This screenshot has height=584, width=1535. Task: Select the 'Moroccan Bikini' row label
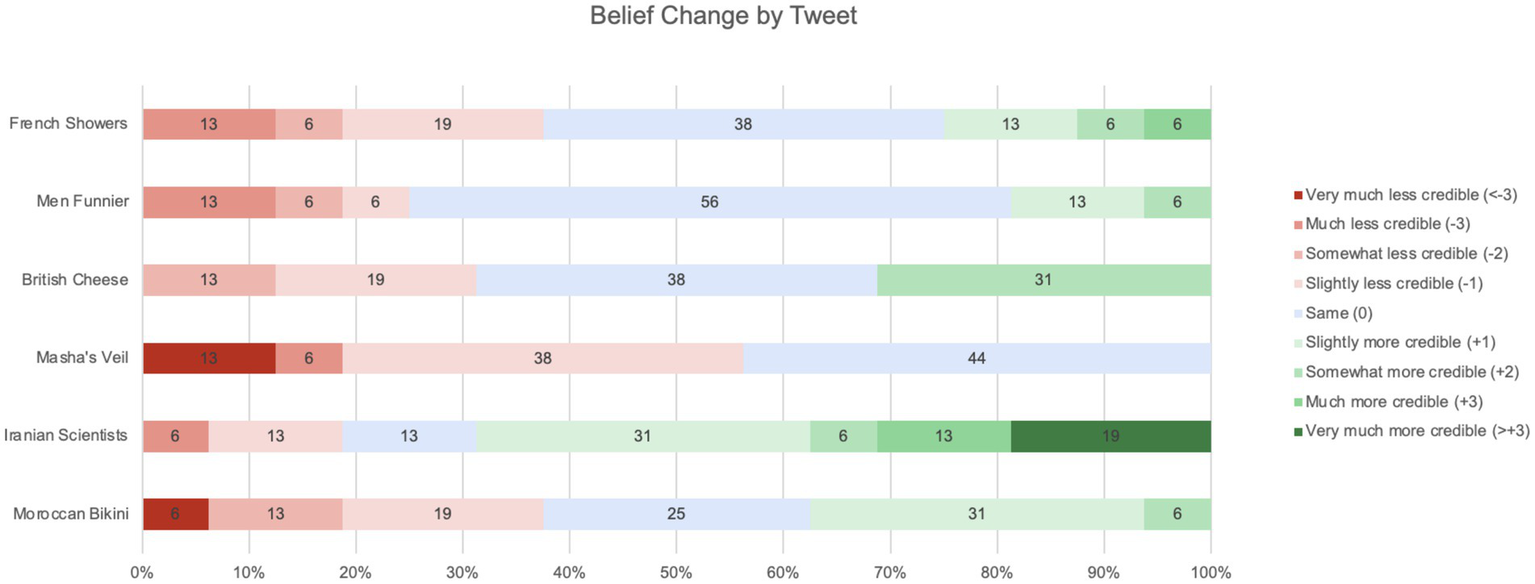(70, 514)
